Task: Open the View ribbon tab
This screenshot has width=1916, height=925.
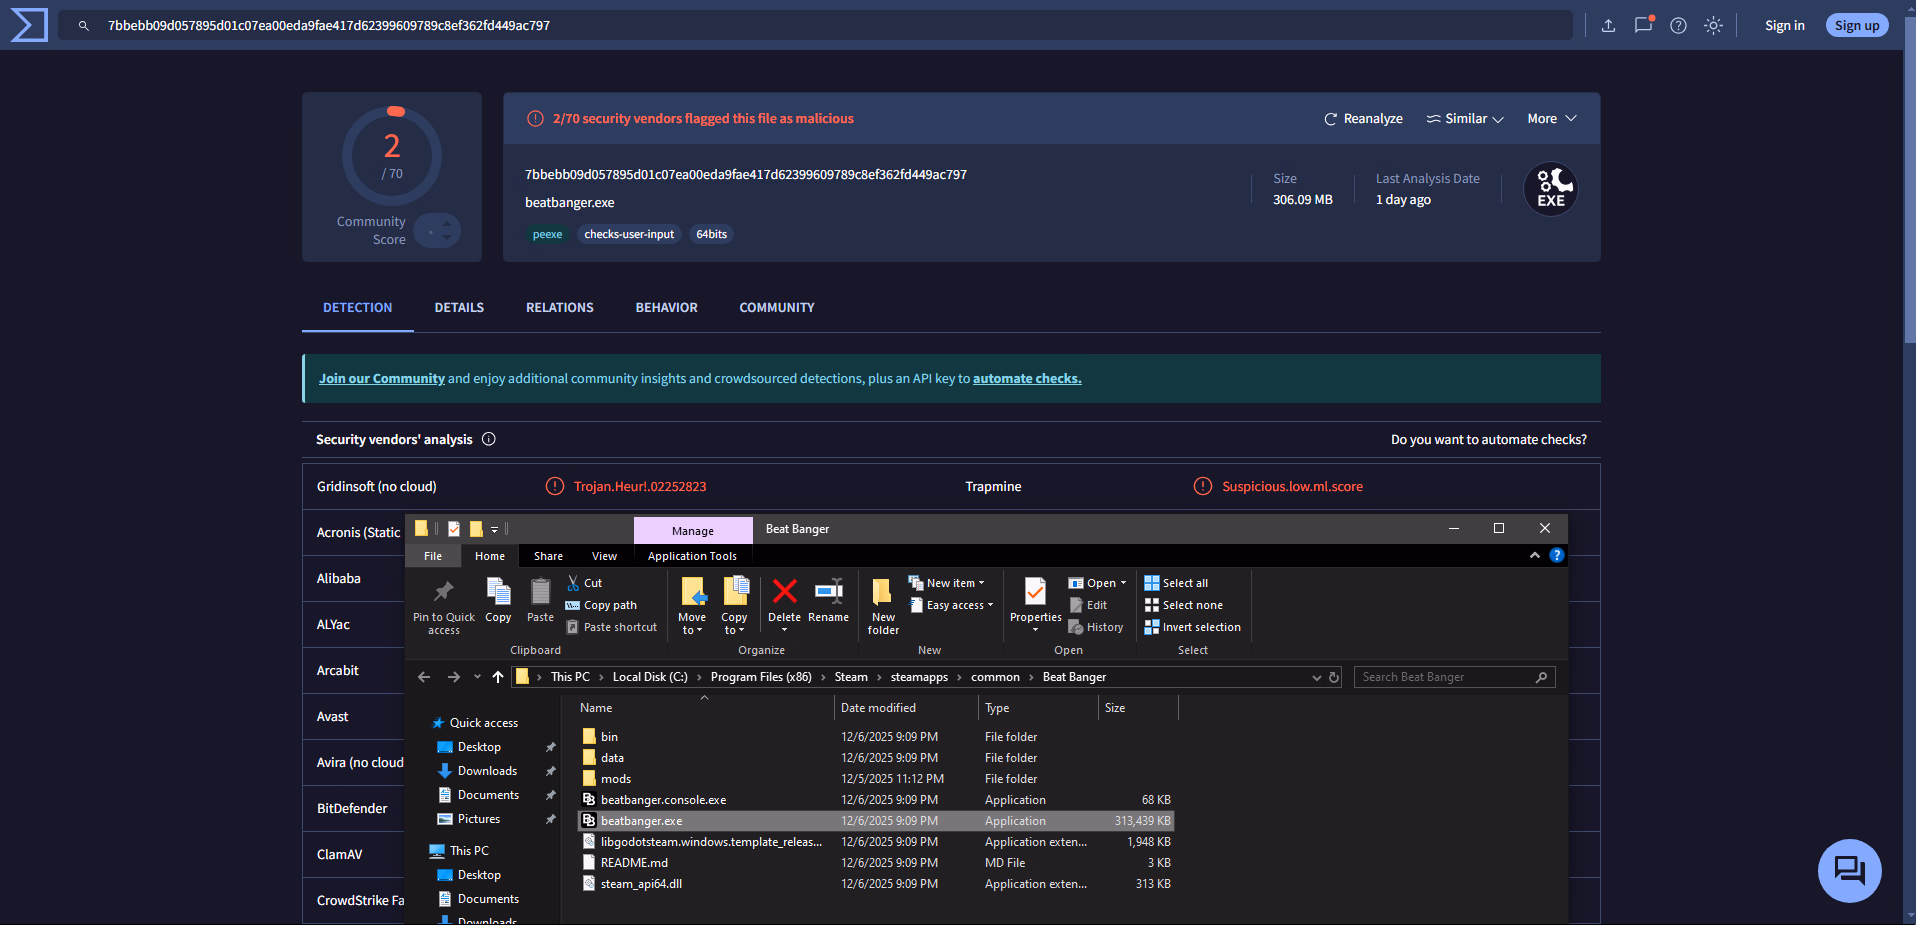Action: point(604,556)
